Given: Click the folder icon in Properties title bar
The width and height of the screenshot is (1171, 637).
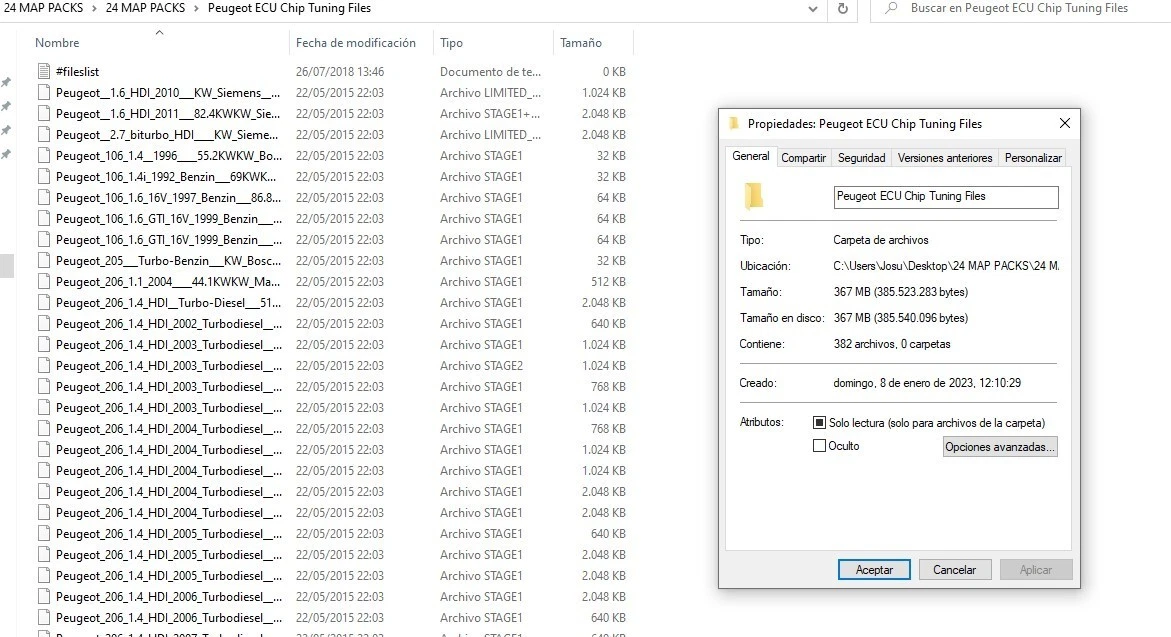Looking at the screenshot, I should pos(734,124).
